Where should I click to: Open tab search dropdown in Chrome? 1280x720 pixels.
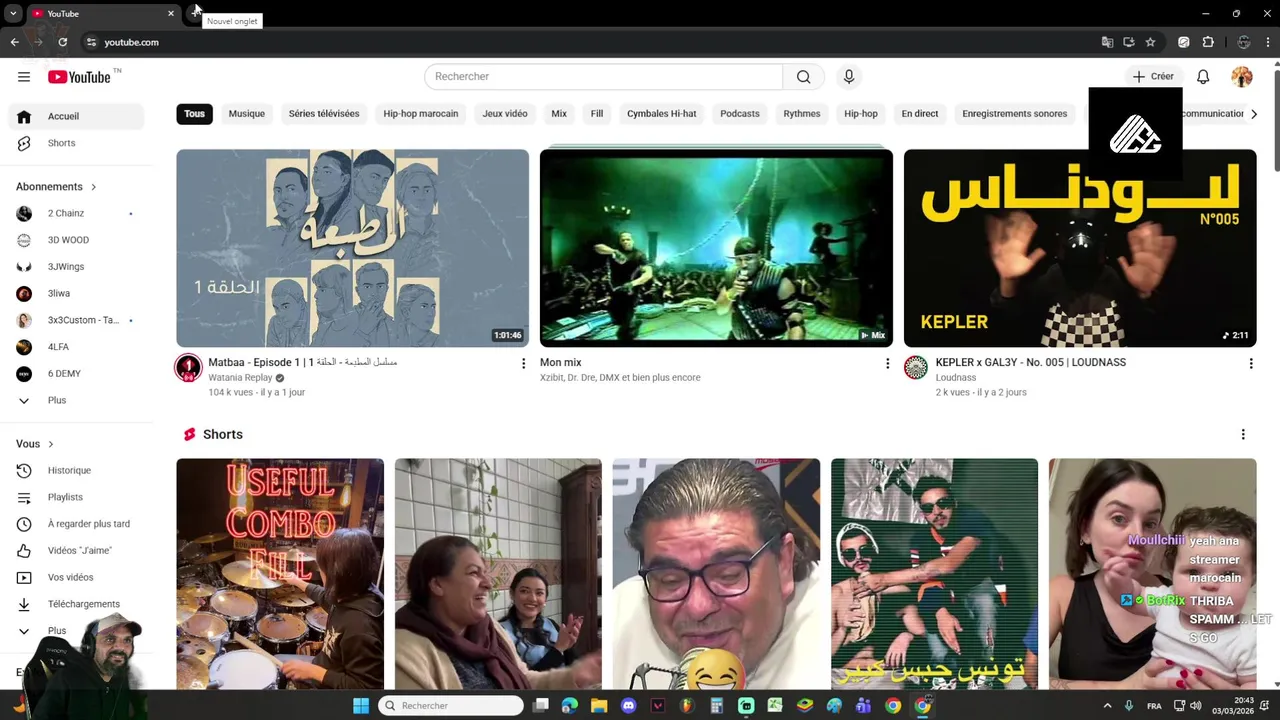click(x=13, y=13)
